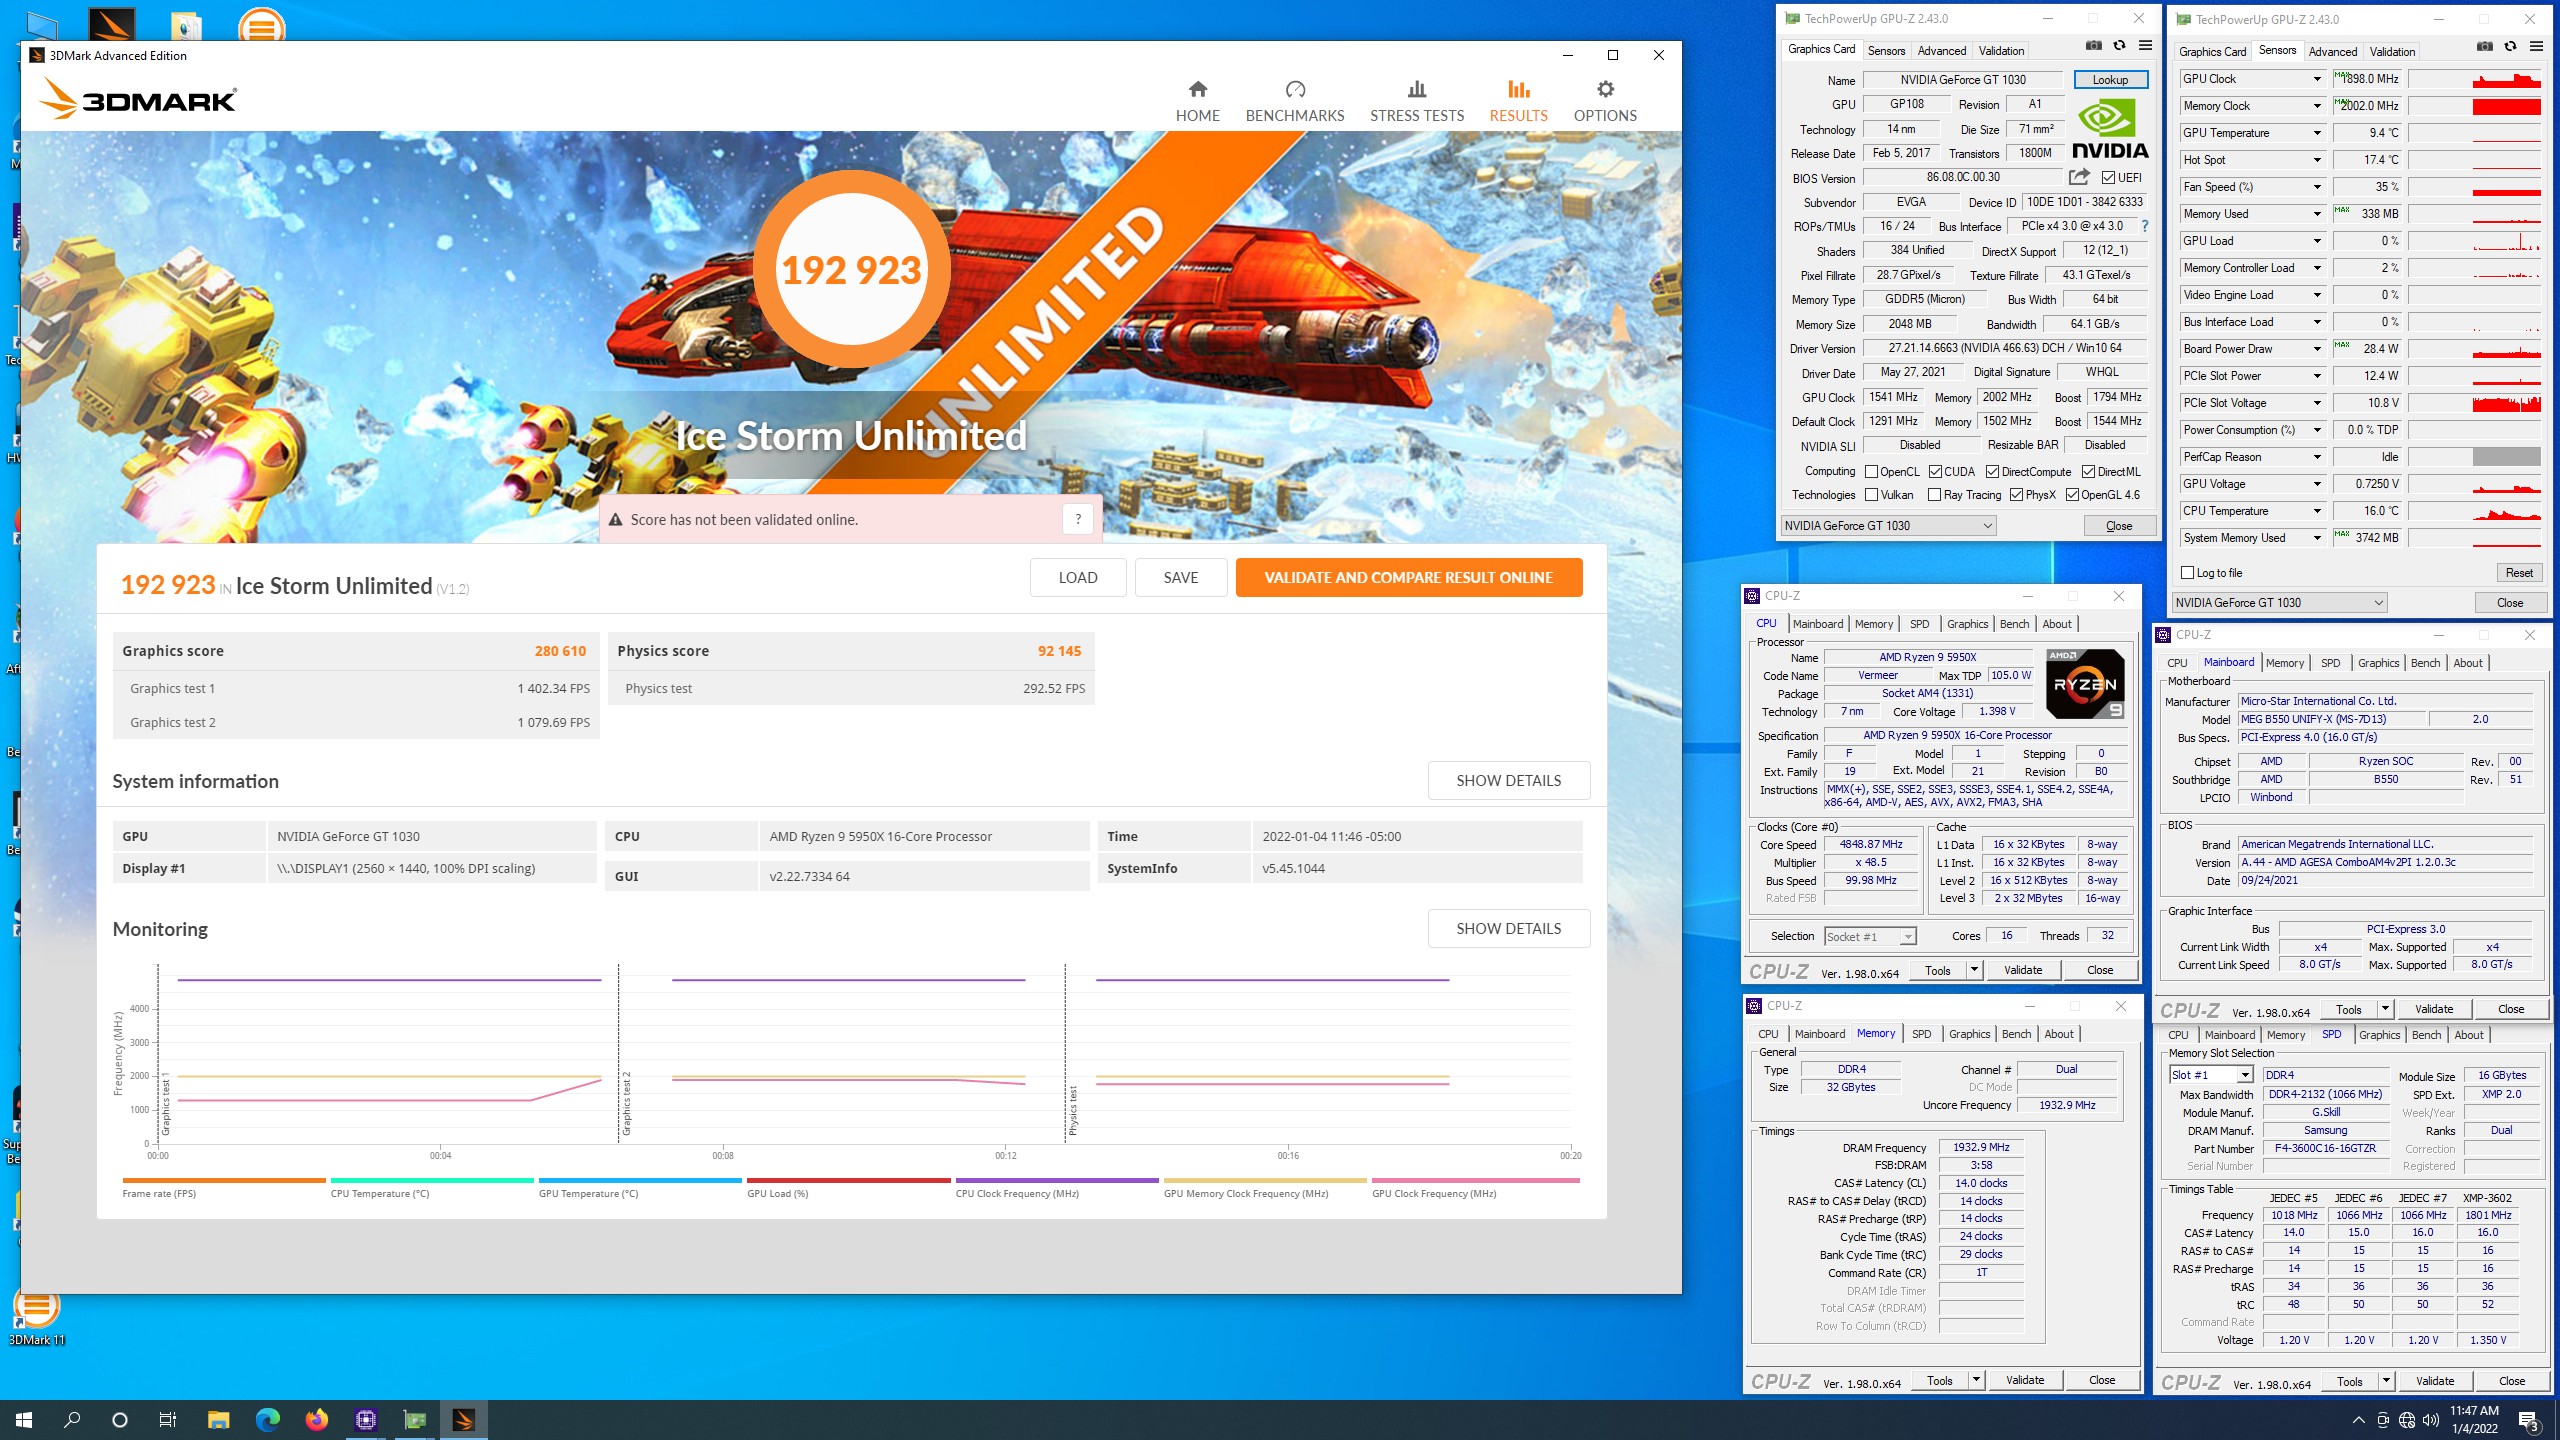2560x1440 pixels.
Task: Launch Firefox from taskbar
Action: (x=316, y=1419)
